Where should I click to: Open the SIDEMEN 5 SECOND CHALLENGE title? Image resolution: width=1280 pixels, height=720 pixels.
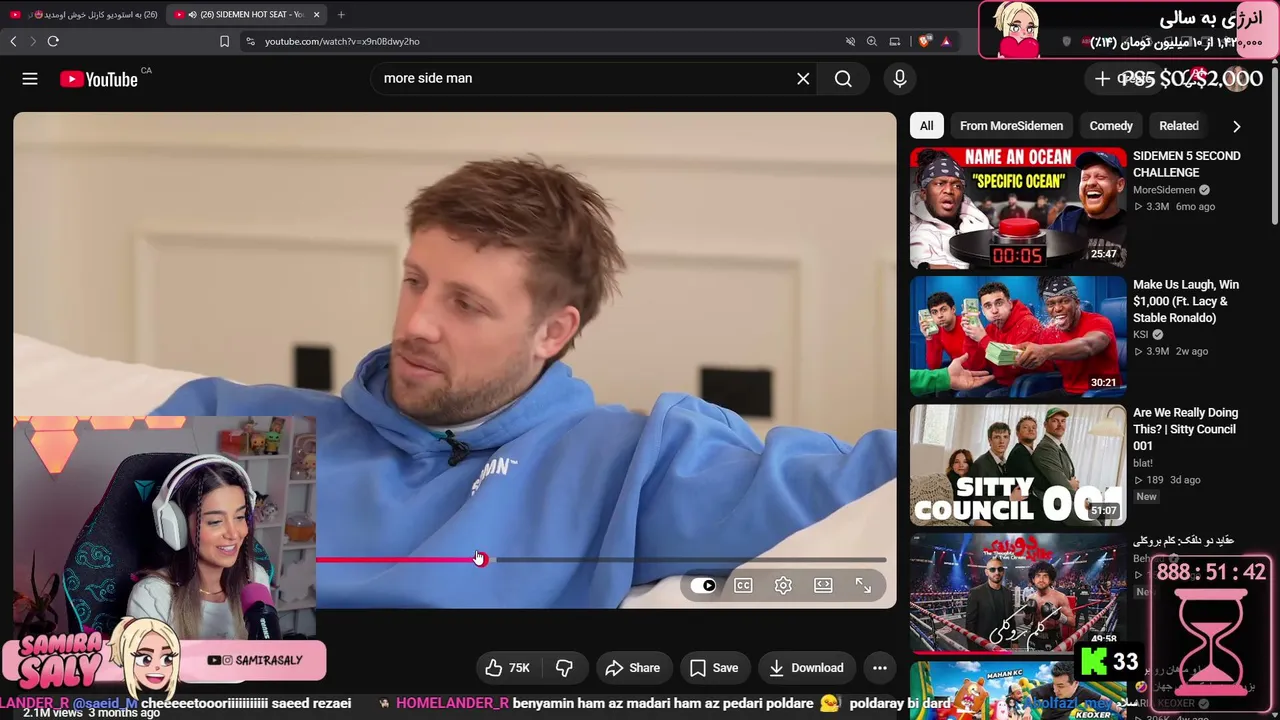(x=1186, y=164)
